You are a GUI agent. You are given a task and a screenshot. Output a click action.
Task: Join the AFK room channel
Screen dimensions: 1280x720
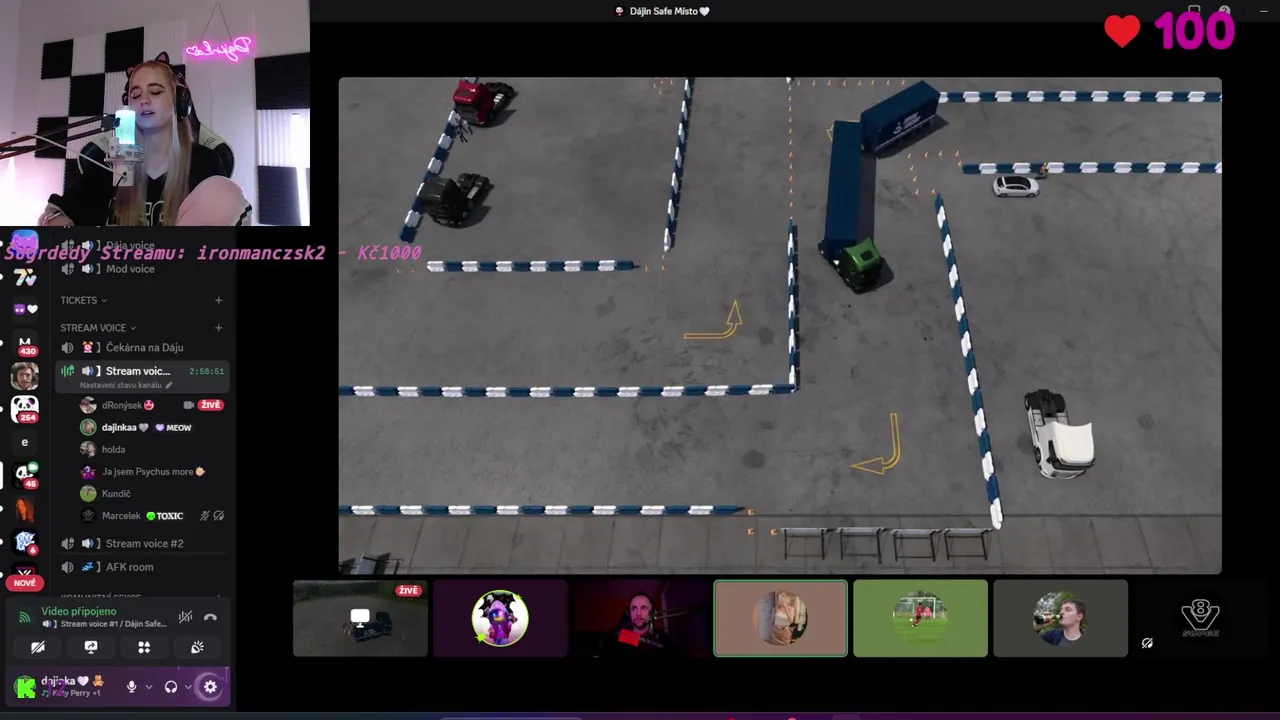click(143, 567)
